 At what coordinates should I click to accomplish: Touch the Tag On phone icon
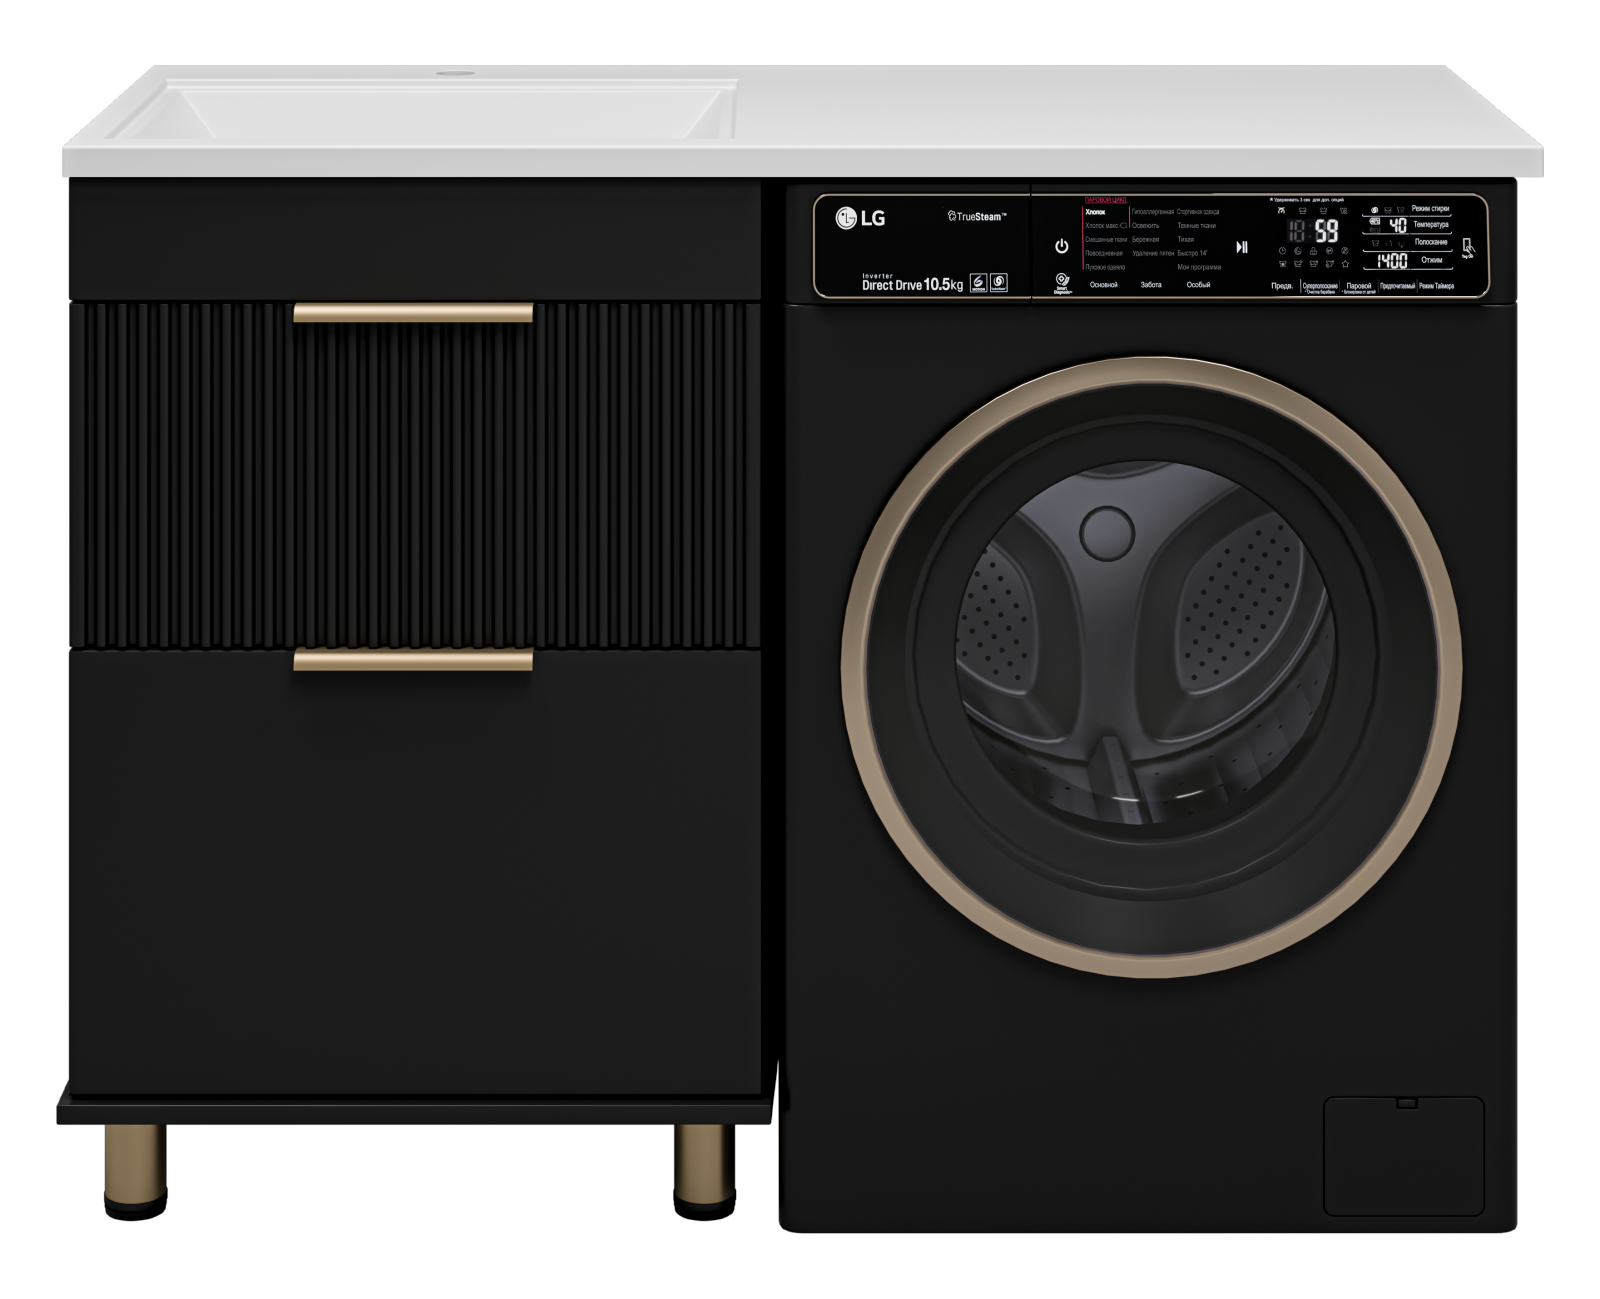pyautogui.click(x=1468, y=248)
